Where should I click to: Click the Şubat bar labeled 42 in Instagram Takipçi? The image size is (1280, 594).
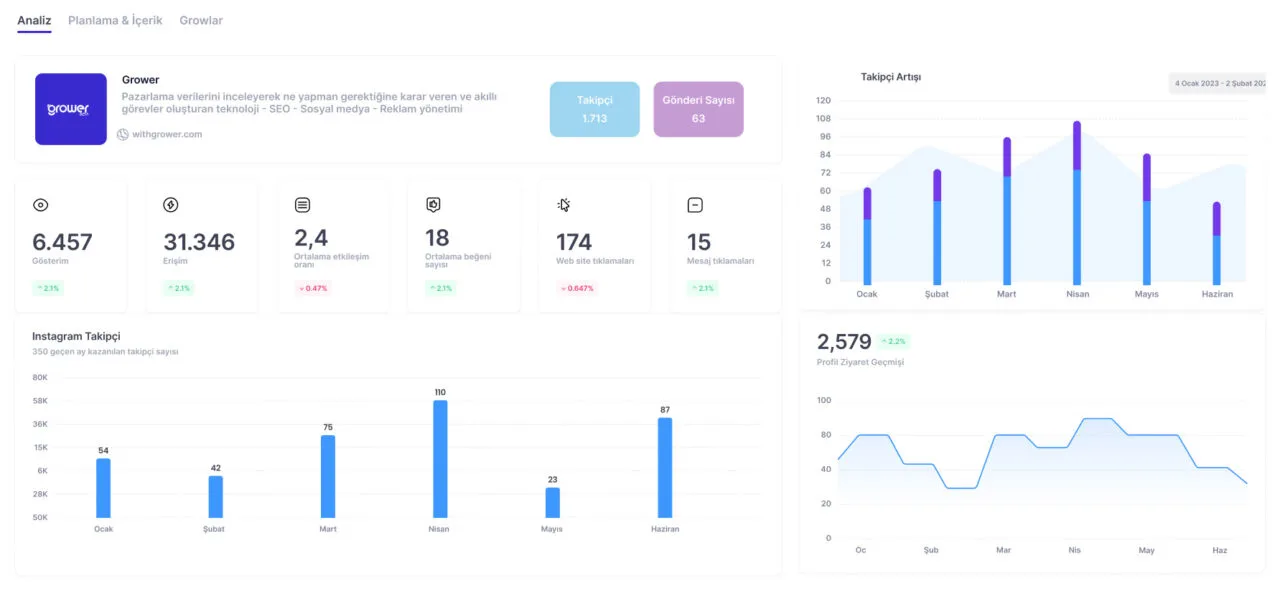pyautogui.click(x=216, y=497)
